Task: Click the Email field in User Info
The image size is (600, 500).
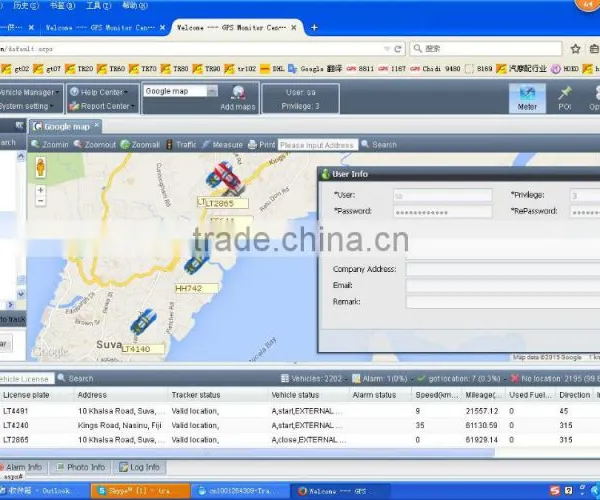Action: pyautogui.click(x=503, y=286)
